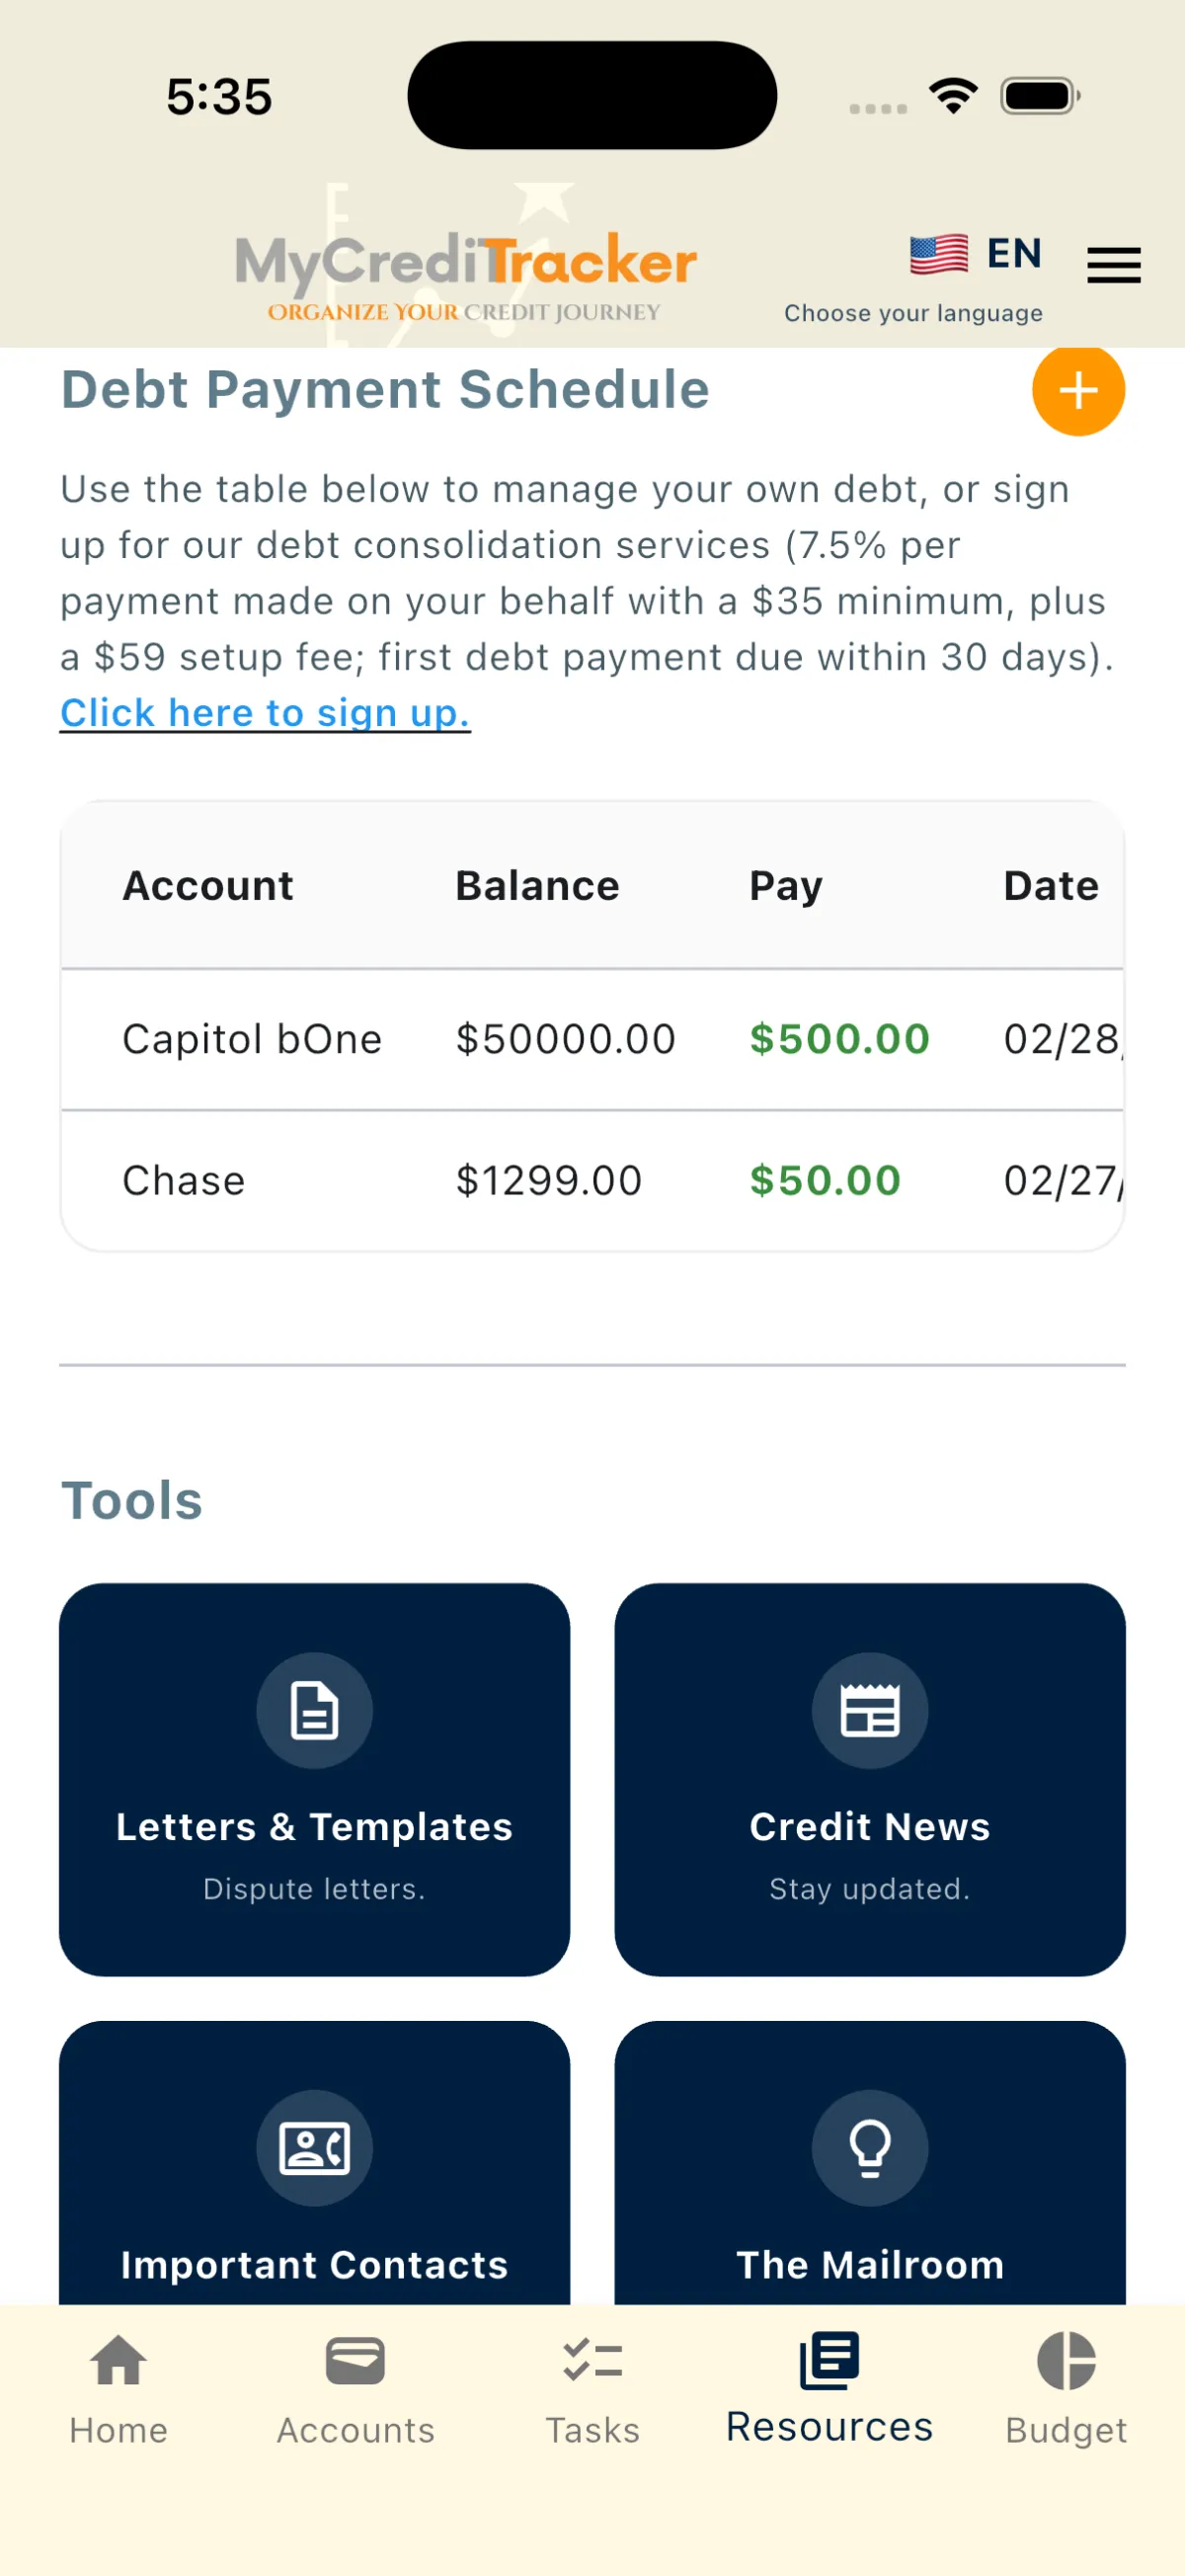Open the Budget tab
1185x2576 pixels.
pos(1066,2389)
